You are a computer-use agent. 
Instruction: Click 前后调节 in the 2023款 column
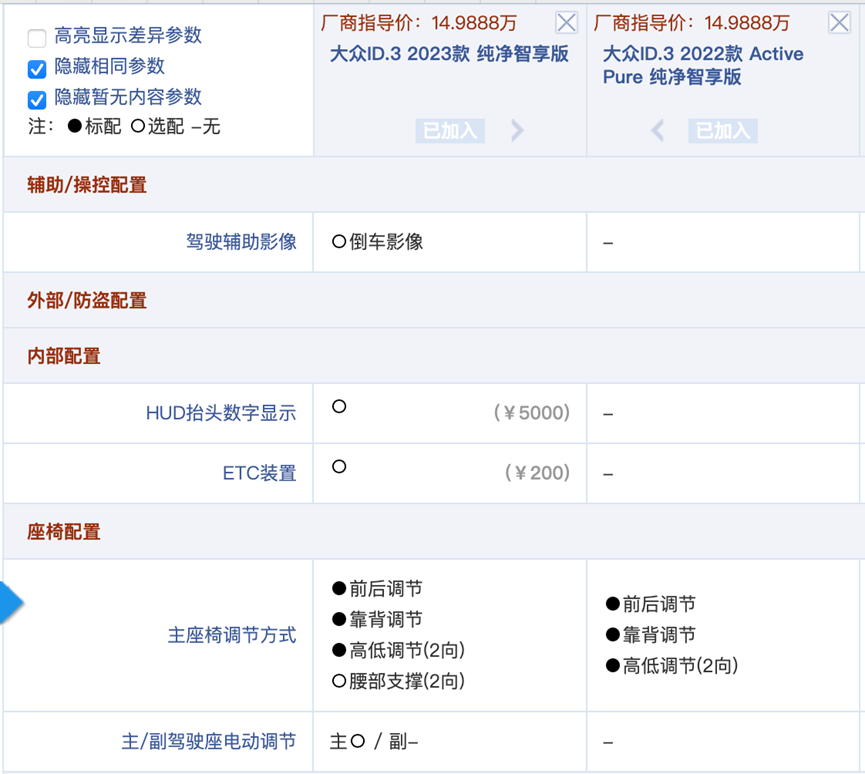pyautogui.click(x=377, y=589)
